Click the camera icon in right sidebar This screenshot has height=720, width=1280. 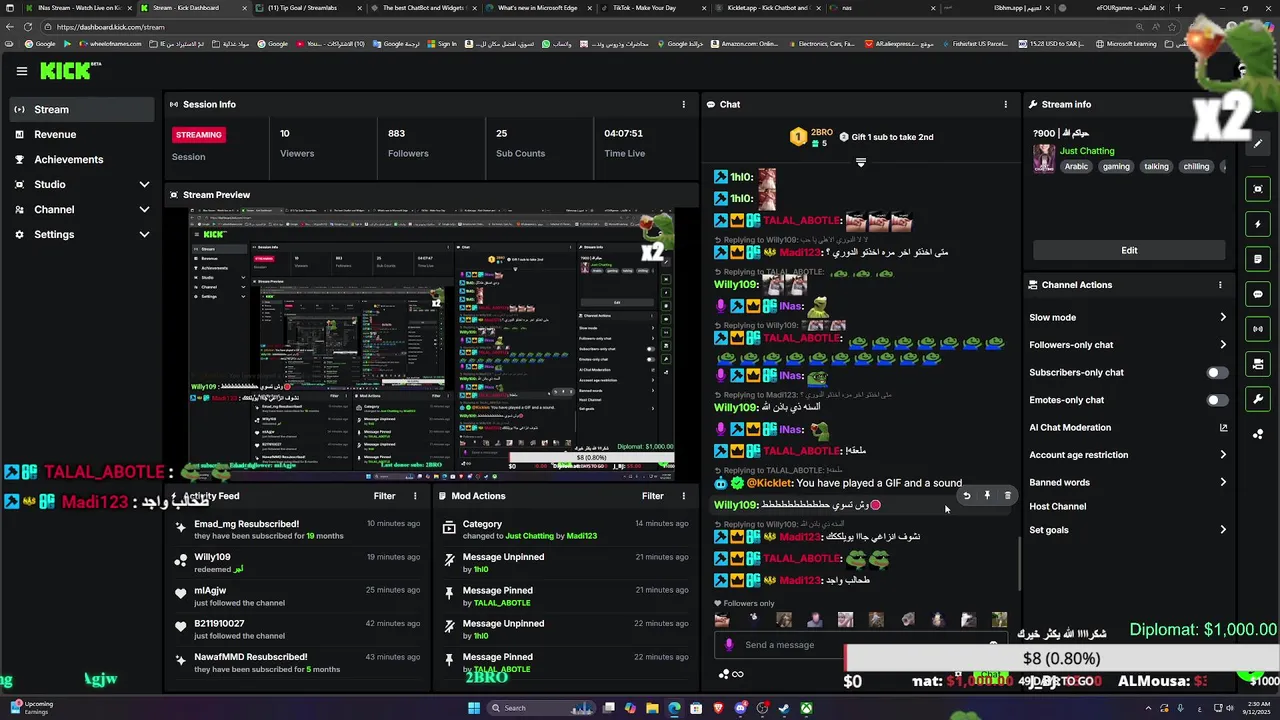1258,364
